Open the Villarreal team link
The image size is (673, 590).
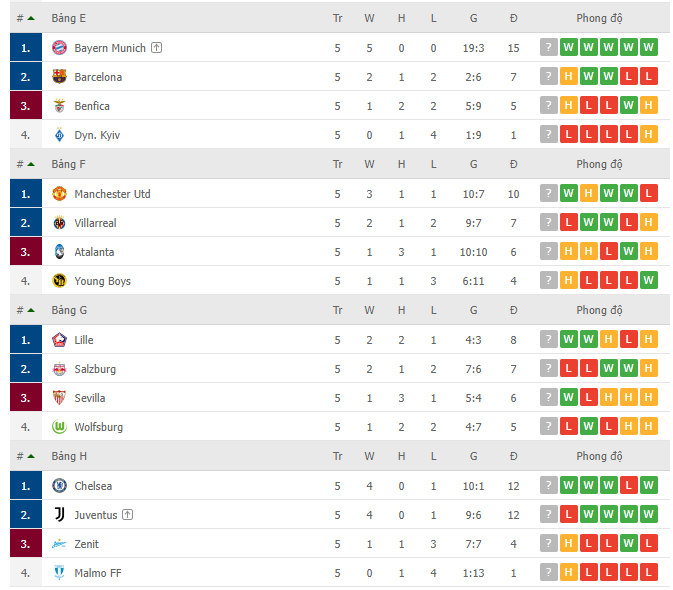pos(95,223)
